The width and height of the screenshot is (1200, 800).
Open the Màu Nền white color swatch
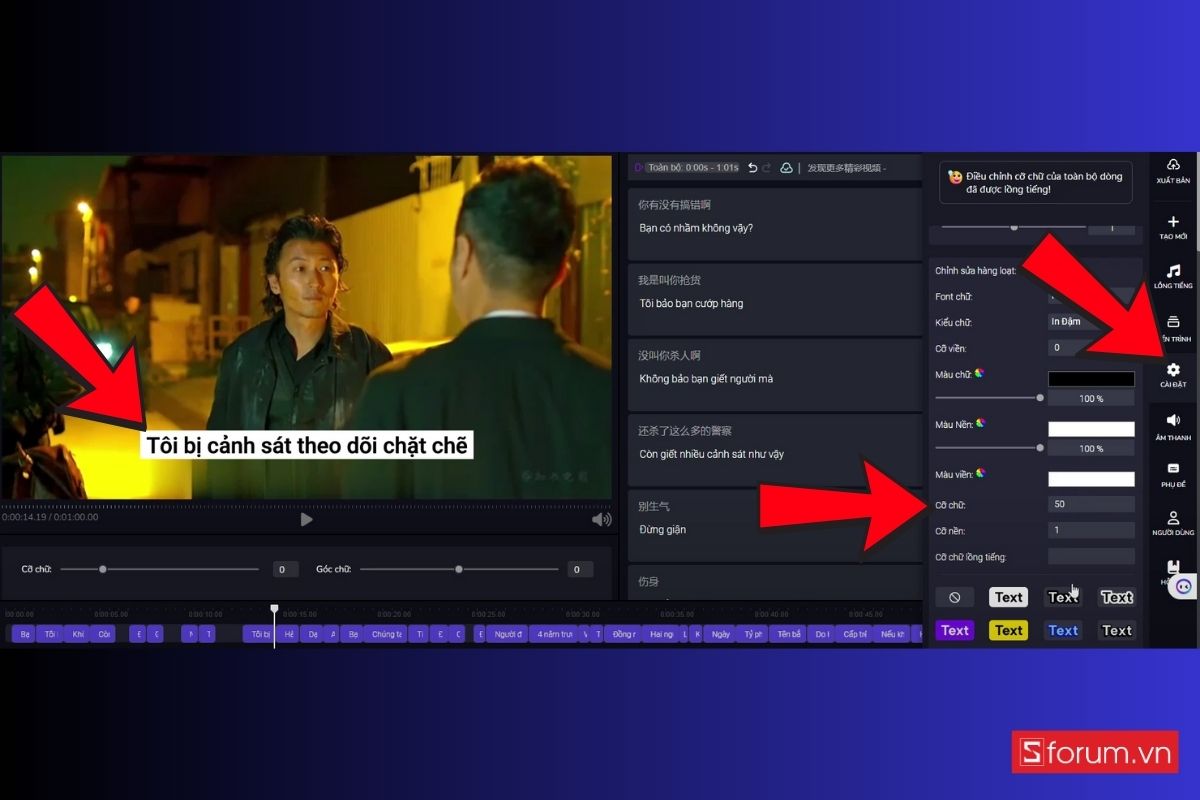pyautogui.click(x=1090, y=429)
